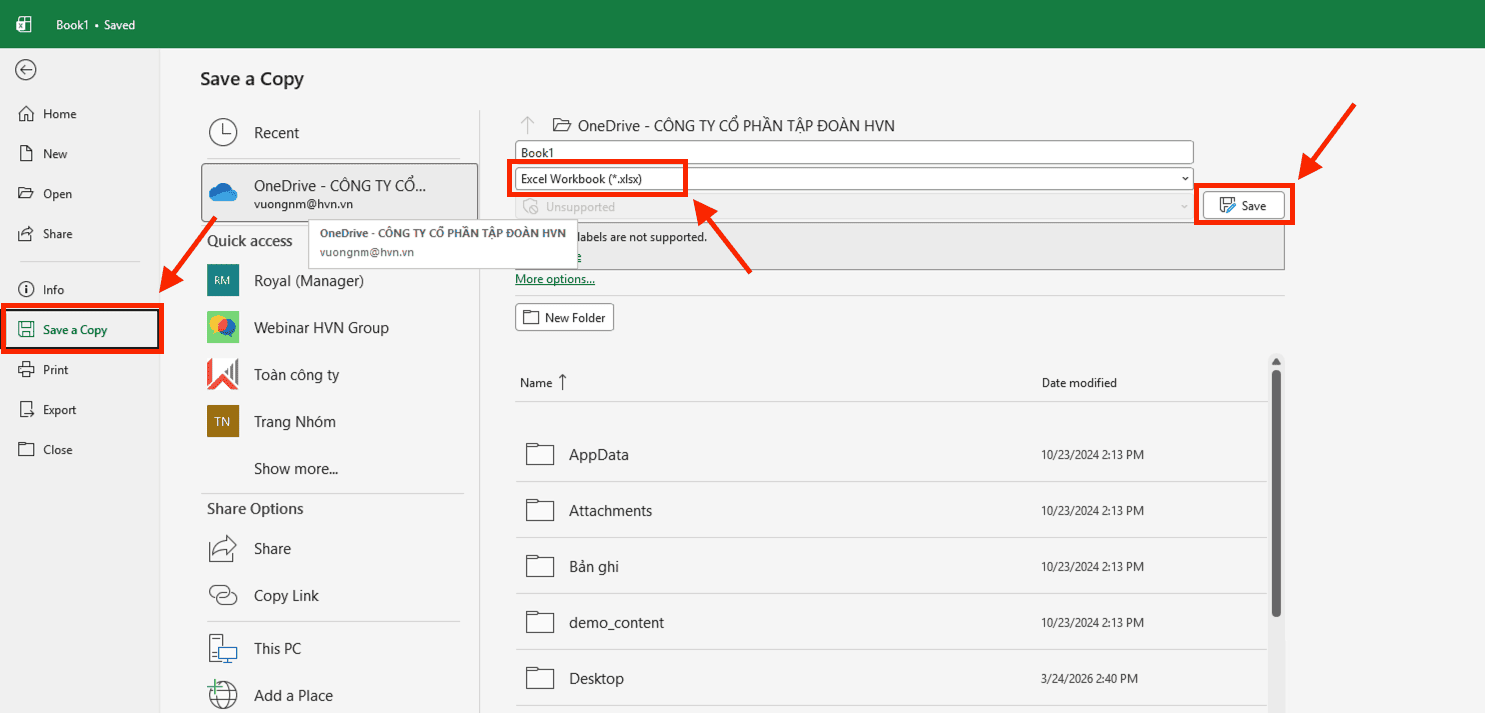Select Info in the backstage sidebar
Viewport: 1485px width, 713px height.
53,290
